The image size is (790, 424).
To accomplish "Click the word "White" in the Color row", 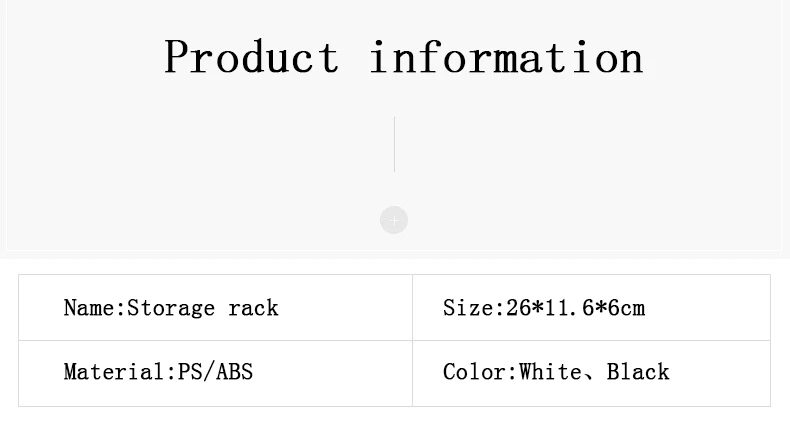I will coord(550,372).
